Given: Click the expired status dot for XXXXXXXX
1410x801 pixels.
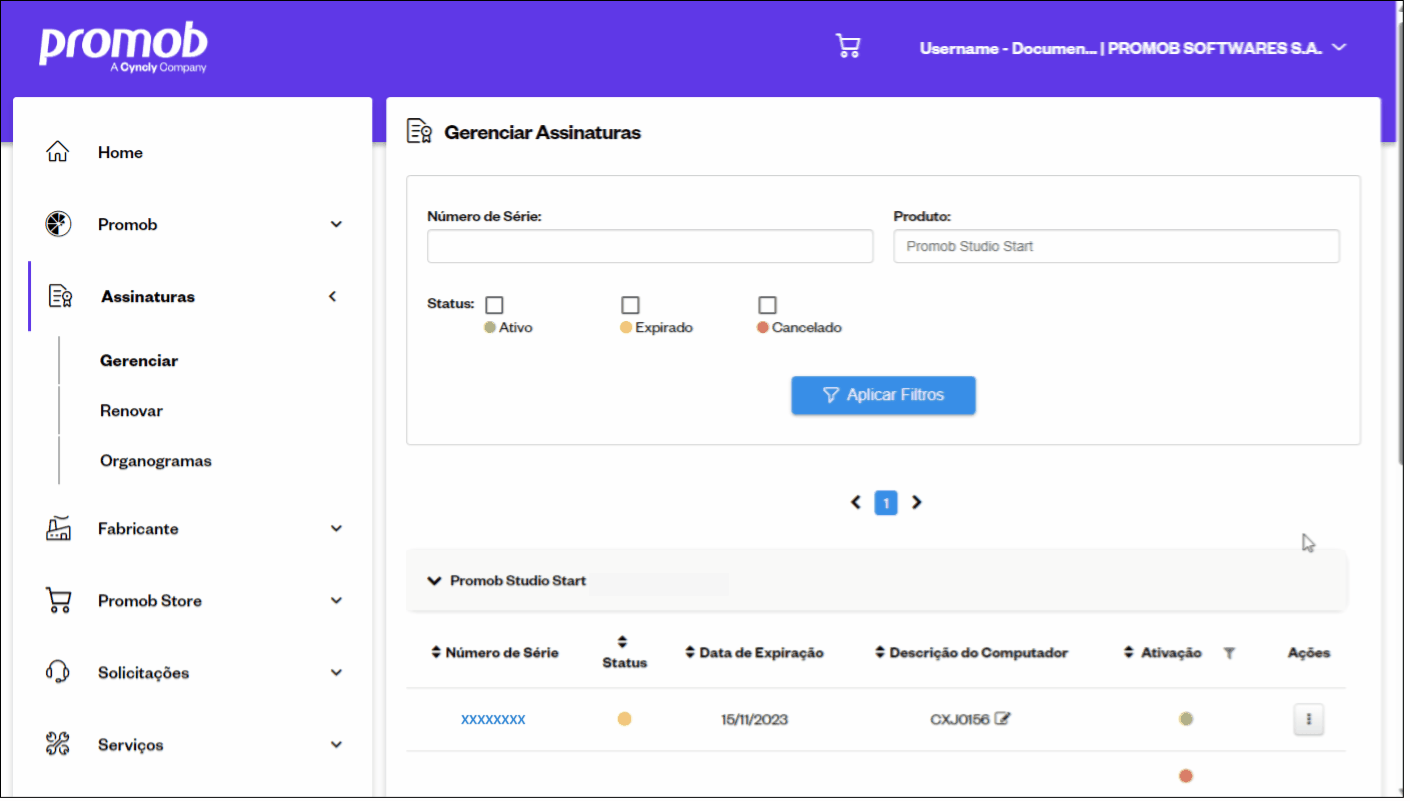Looking at the screenshot, I should [624, 718].
